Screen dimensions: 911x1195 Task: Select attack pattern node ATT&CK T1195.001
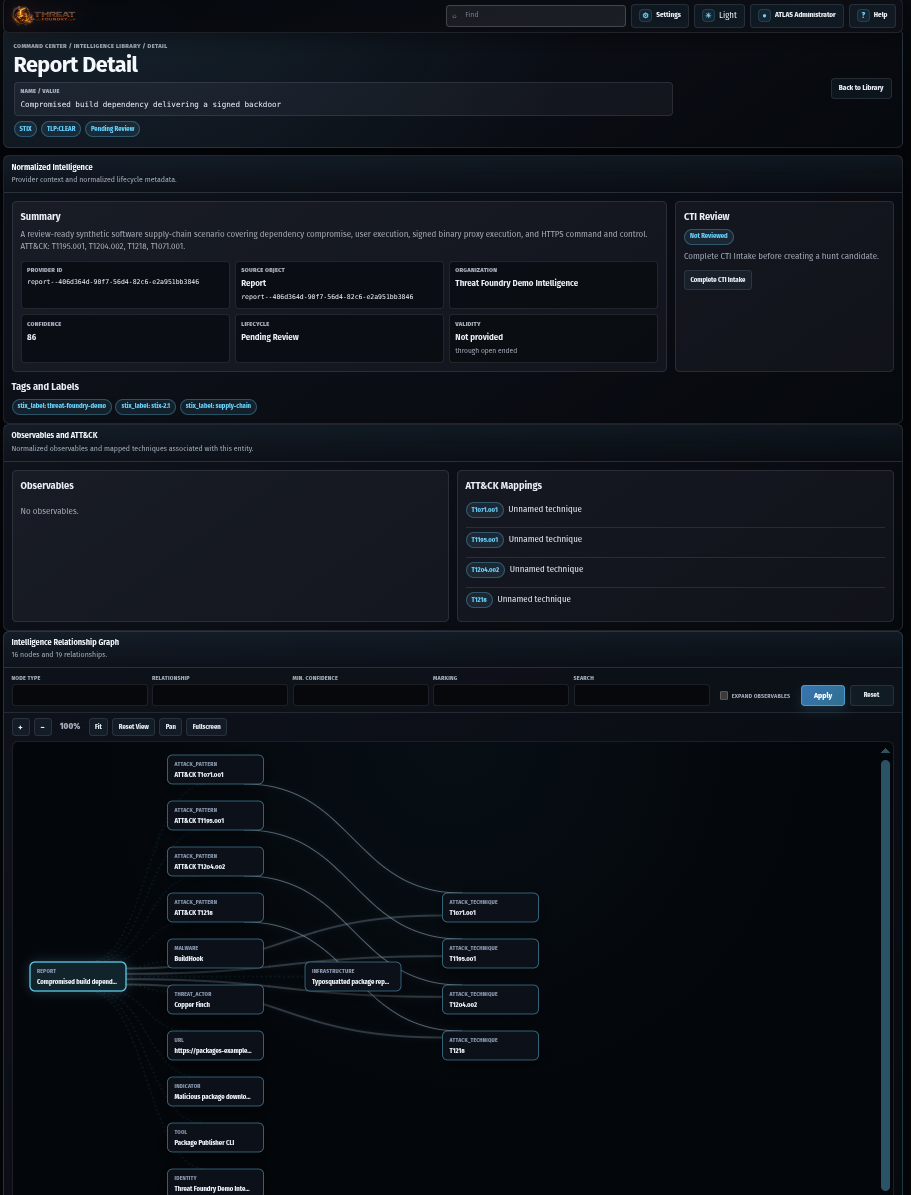click(x=215, y=815)
